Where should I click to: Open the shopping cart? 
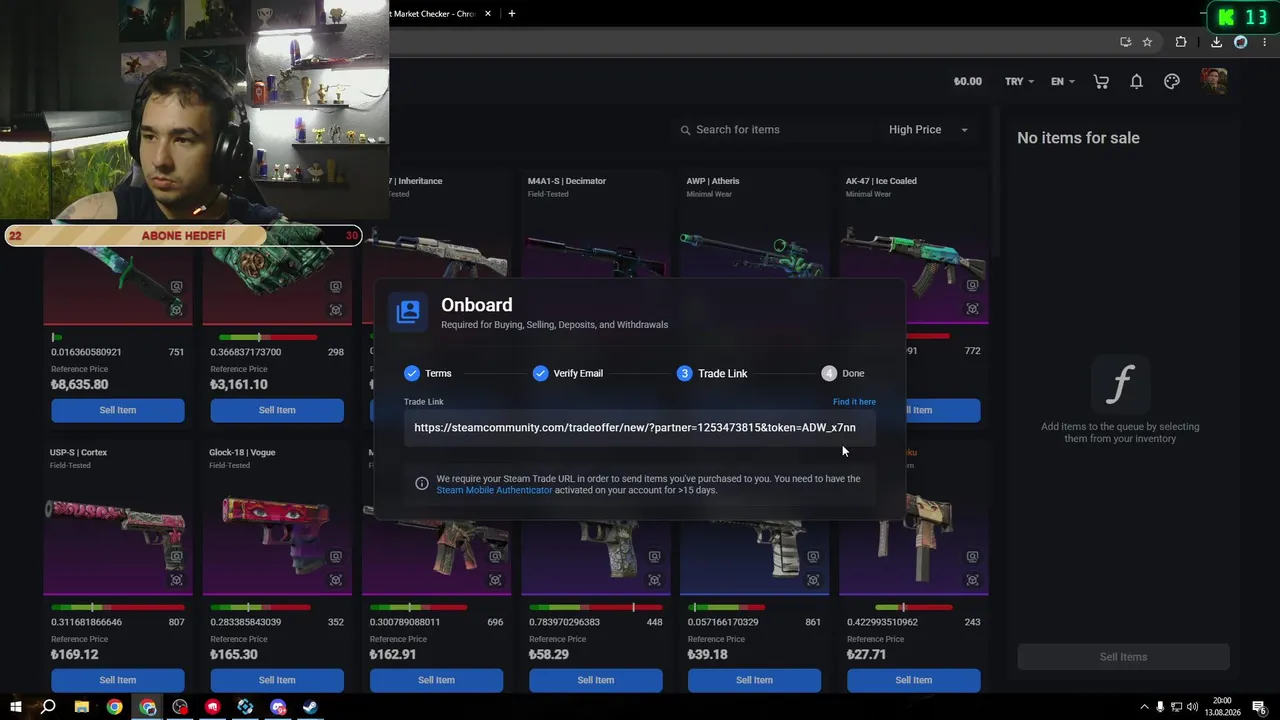coord(1101,82)
